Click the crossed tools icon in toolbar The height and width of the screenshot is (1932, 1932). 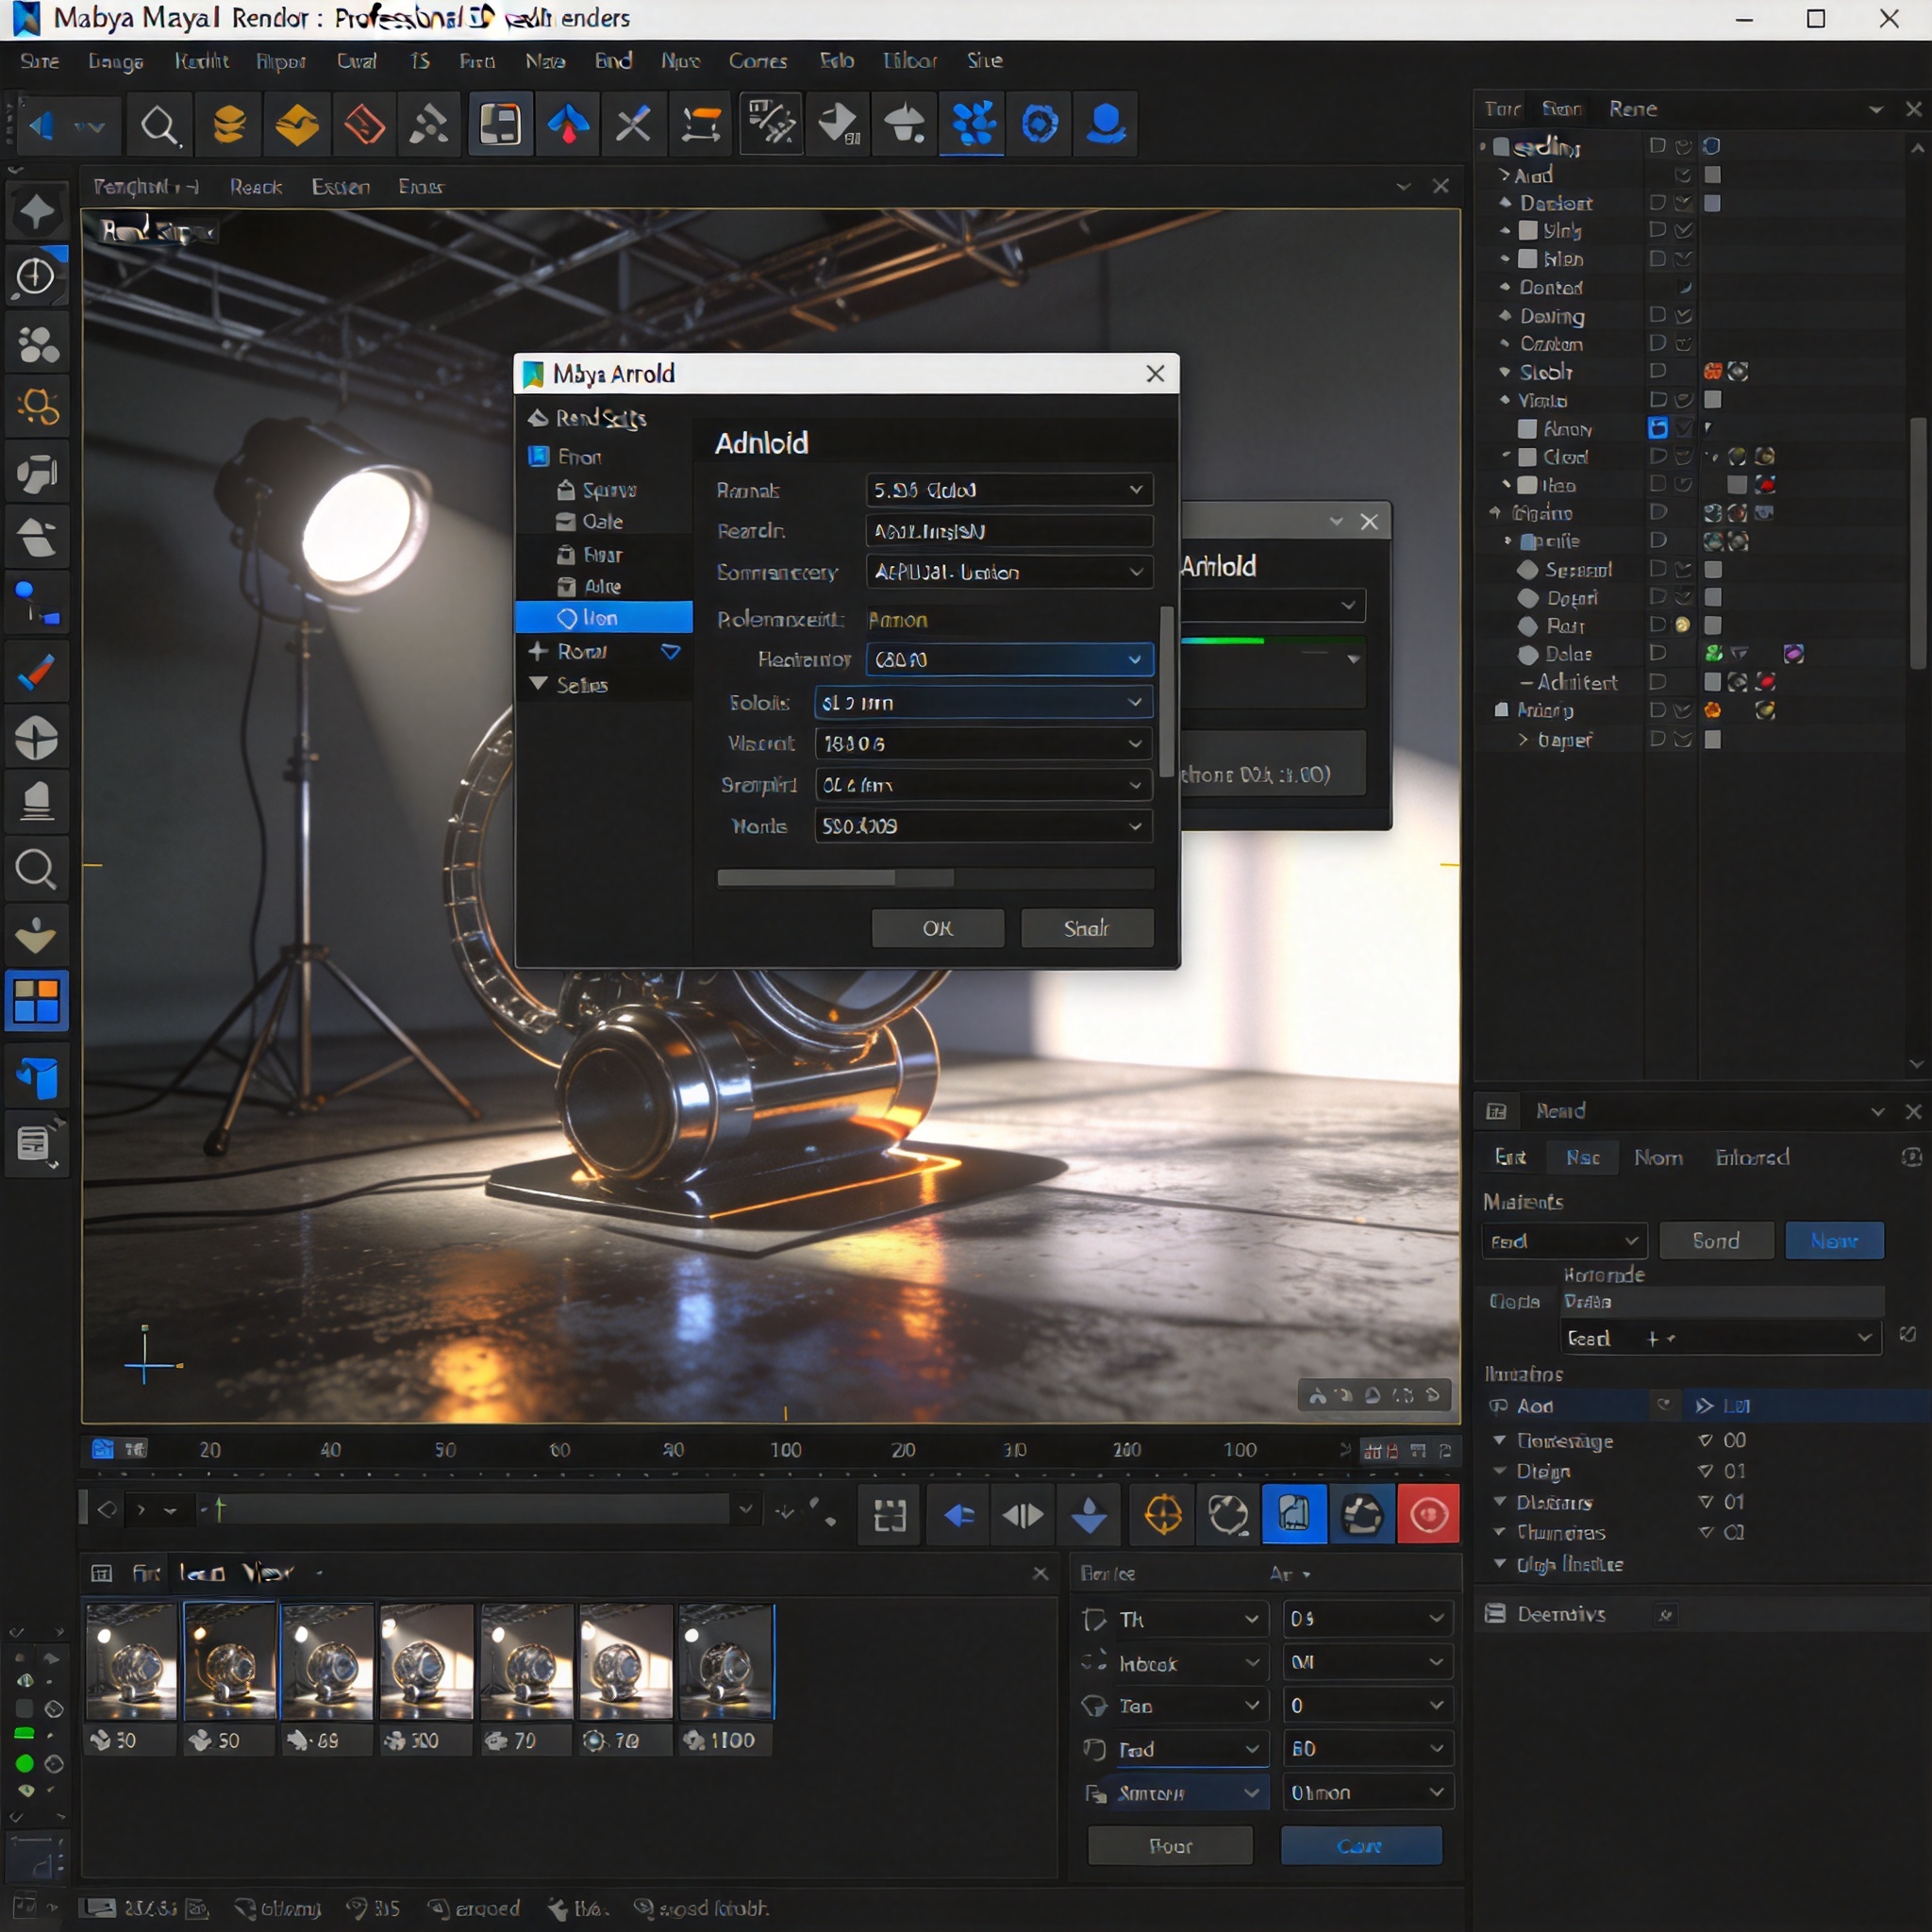tap(634, 126)
